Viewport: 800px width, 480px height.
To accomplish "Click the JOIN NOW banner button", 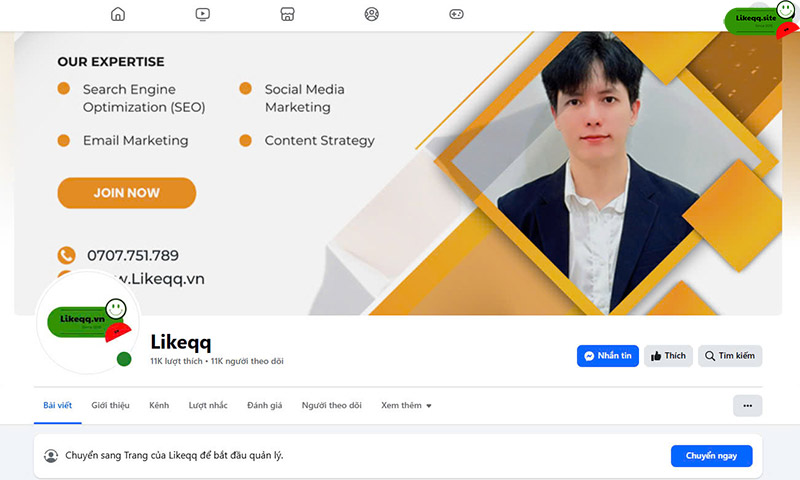I will point(127,193).
